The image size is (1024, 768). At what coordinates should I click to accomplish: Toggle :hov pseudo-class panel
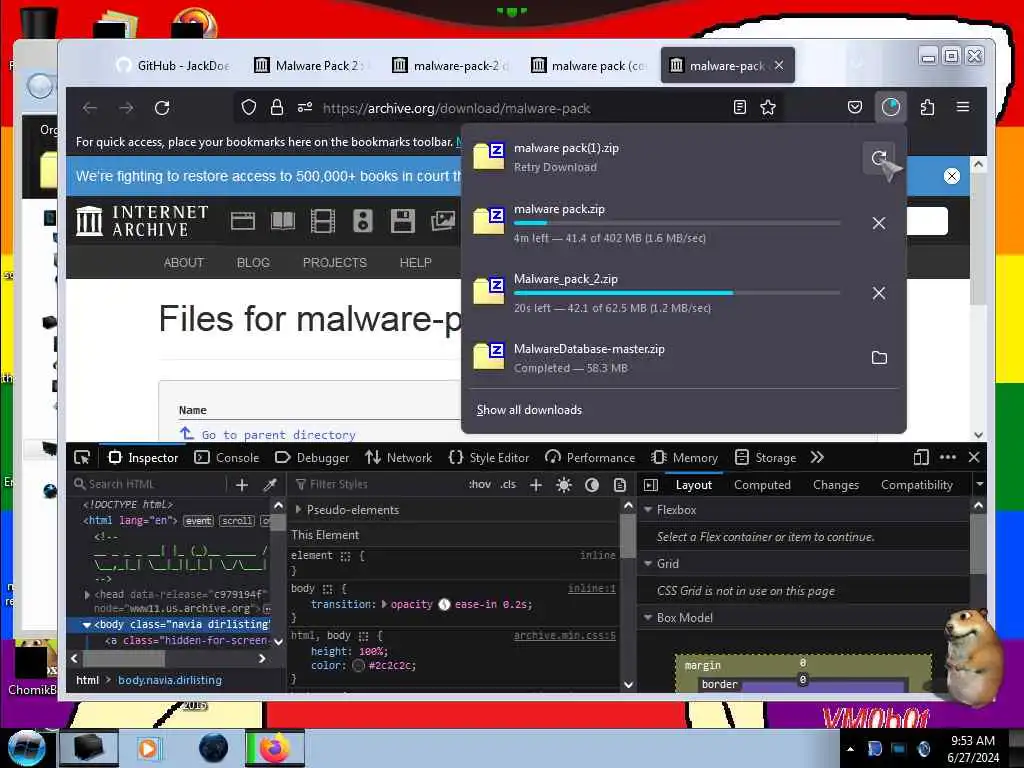[x=479, y=484]
